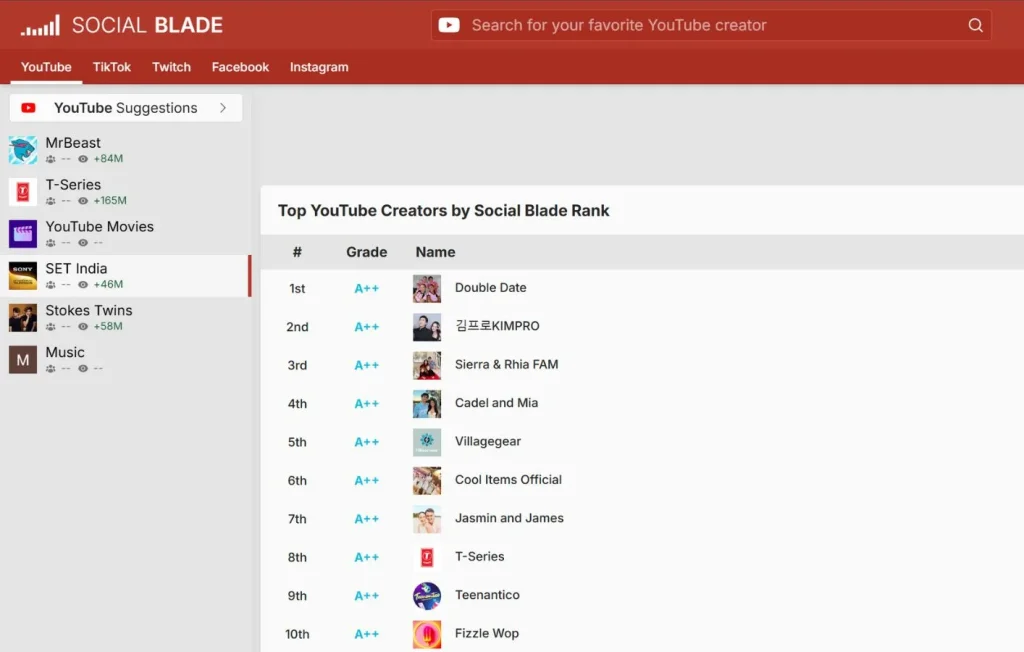Open the YouTube Movies clapperboard icon
Image resolution: width=1024 pixels, height=652 pixels.
tap(23, 234)
